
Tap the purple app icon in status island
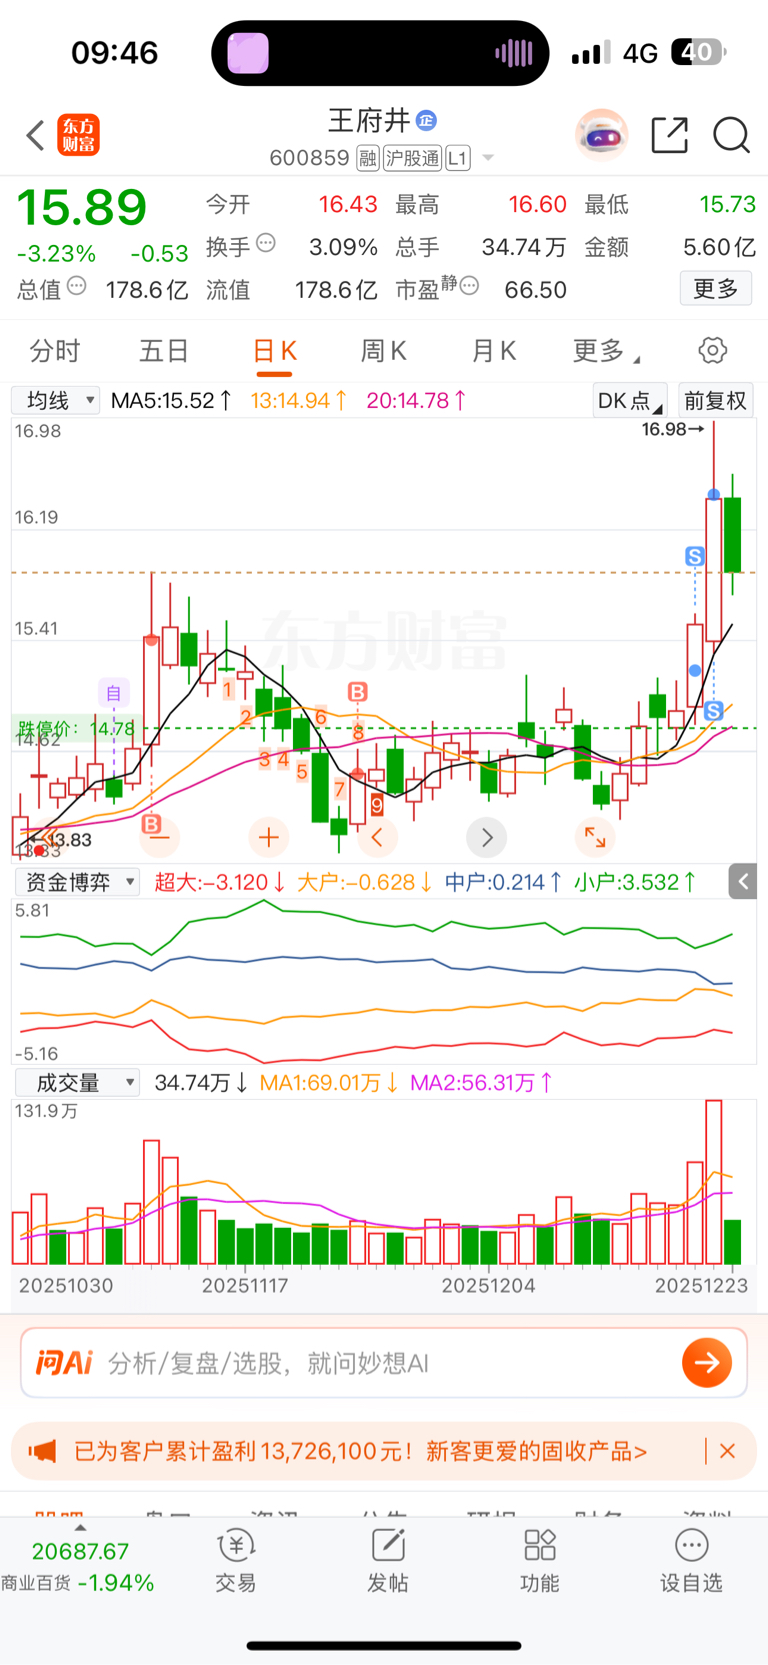click(x=248, y=53)
